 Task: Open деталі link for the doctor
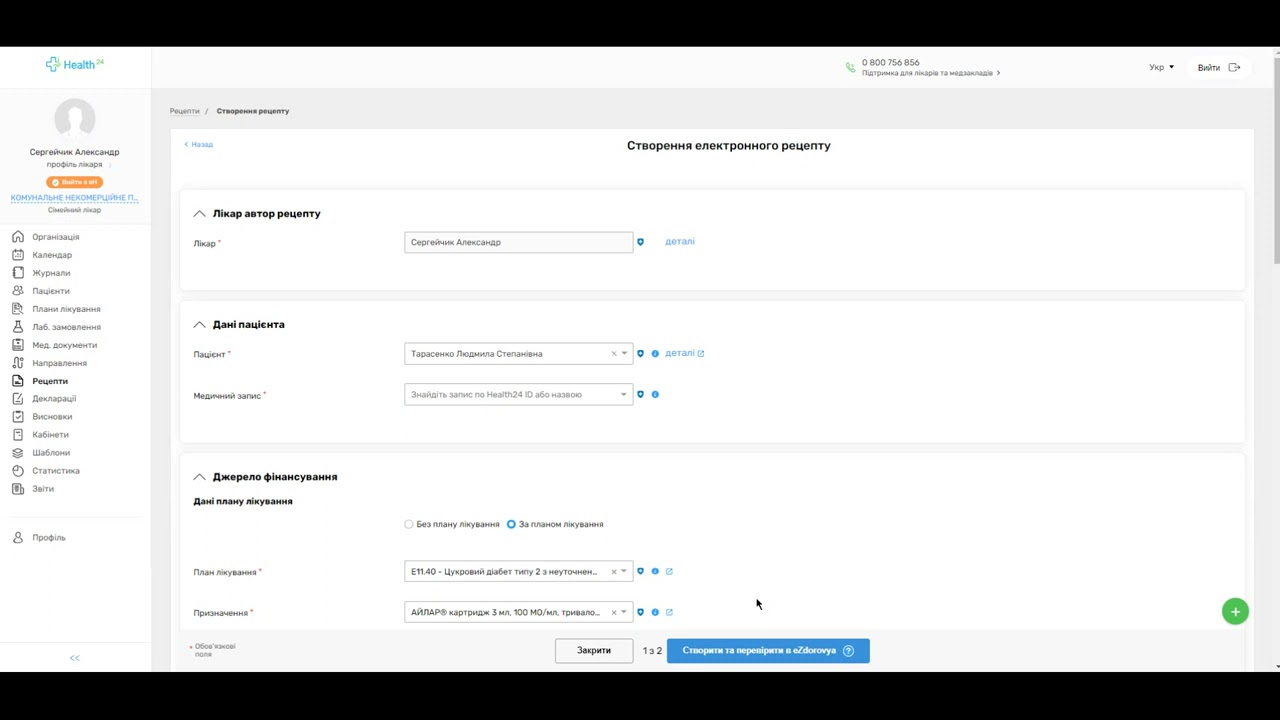click(680, 241)
